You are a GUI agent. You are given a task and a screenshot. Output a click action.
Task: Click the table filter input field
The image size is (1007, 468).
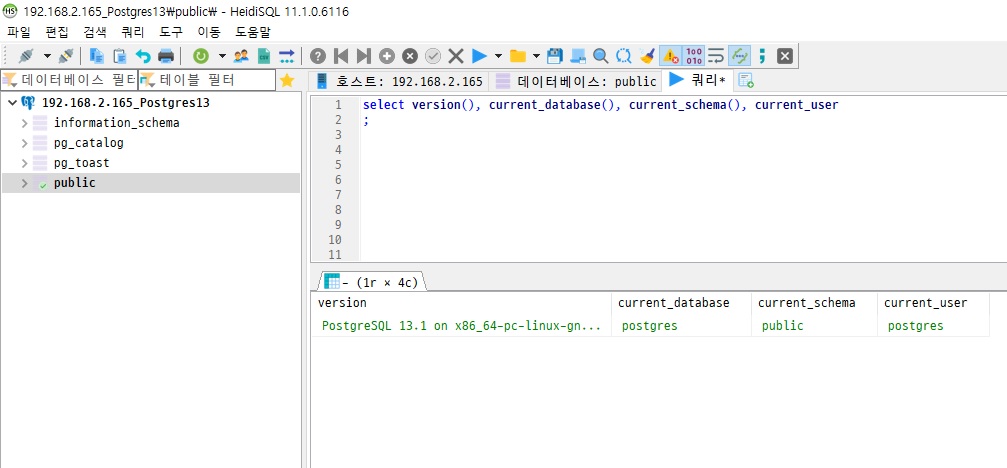click(207, 80)
